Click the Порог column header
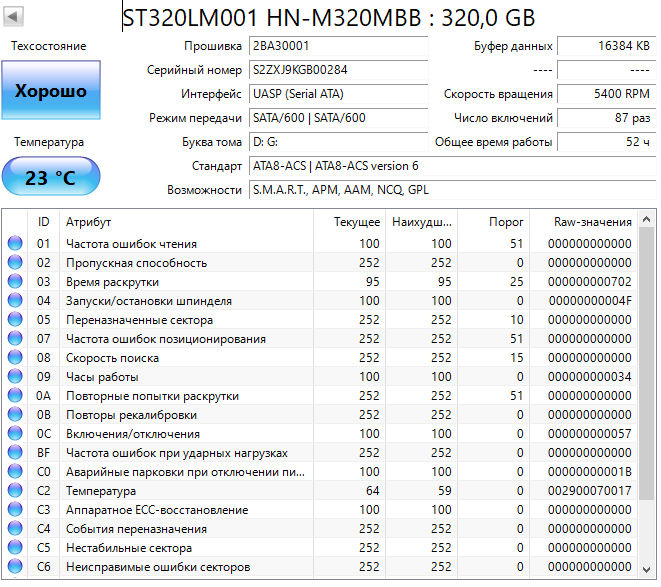 pyautogui.click(x=494, y=222)
